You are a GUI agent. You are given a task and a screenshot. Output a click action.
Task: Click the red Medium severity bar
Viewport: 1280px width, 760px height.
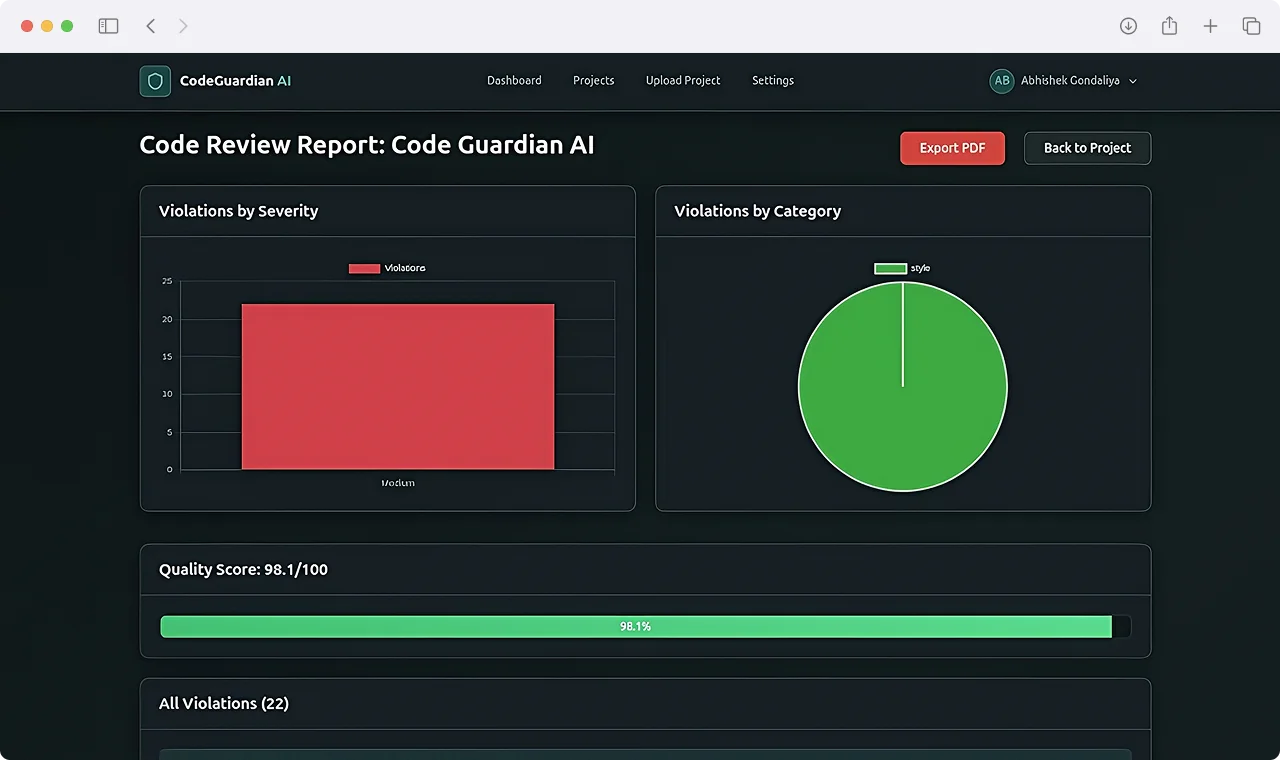click(x=398, y=386)
